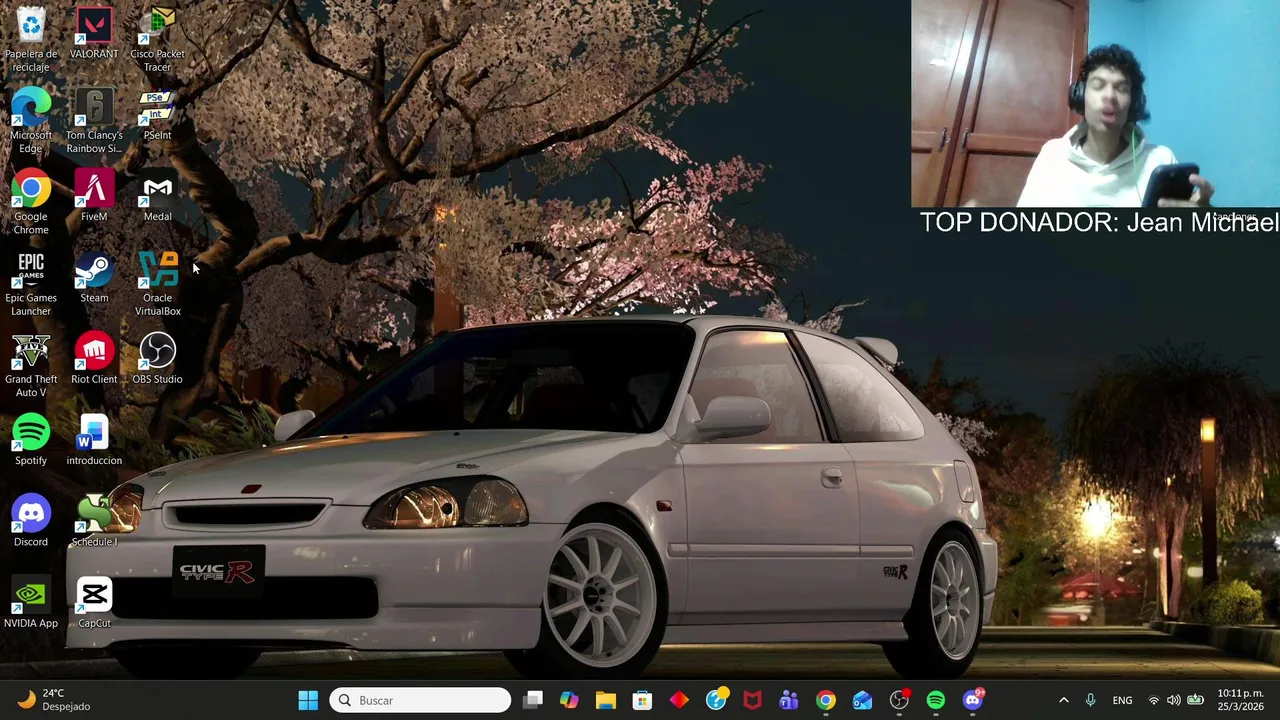Viewport: 1280px width, 720px height.
Task: Show hidden system tray icons
Action: pos(1063,700)
